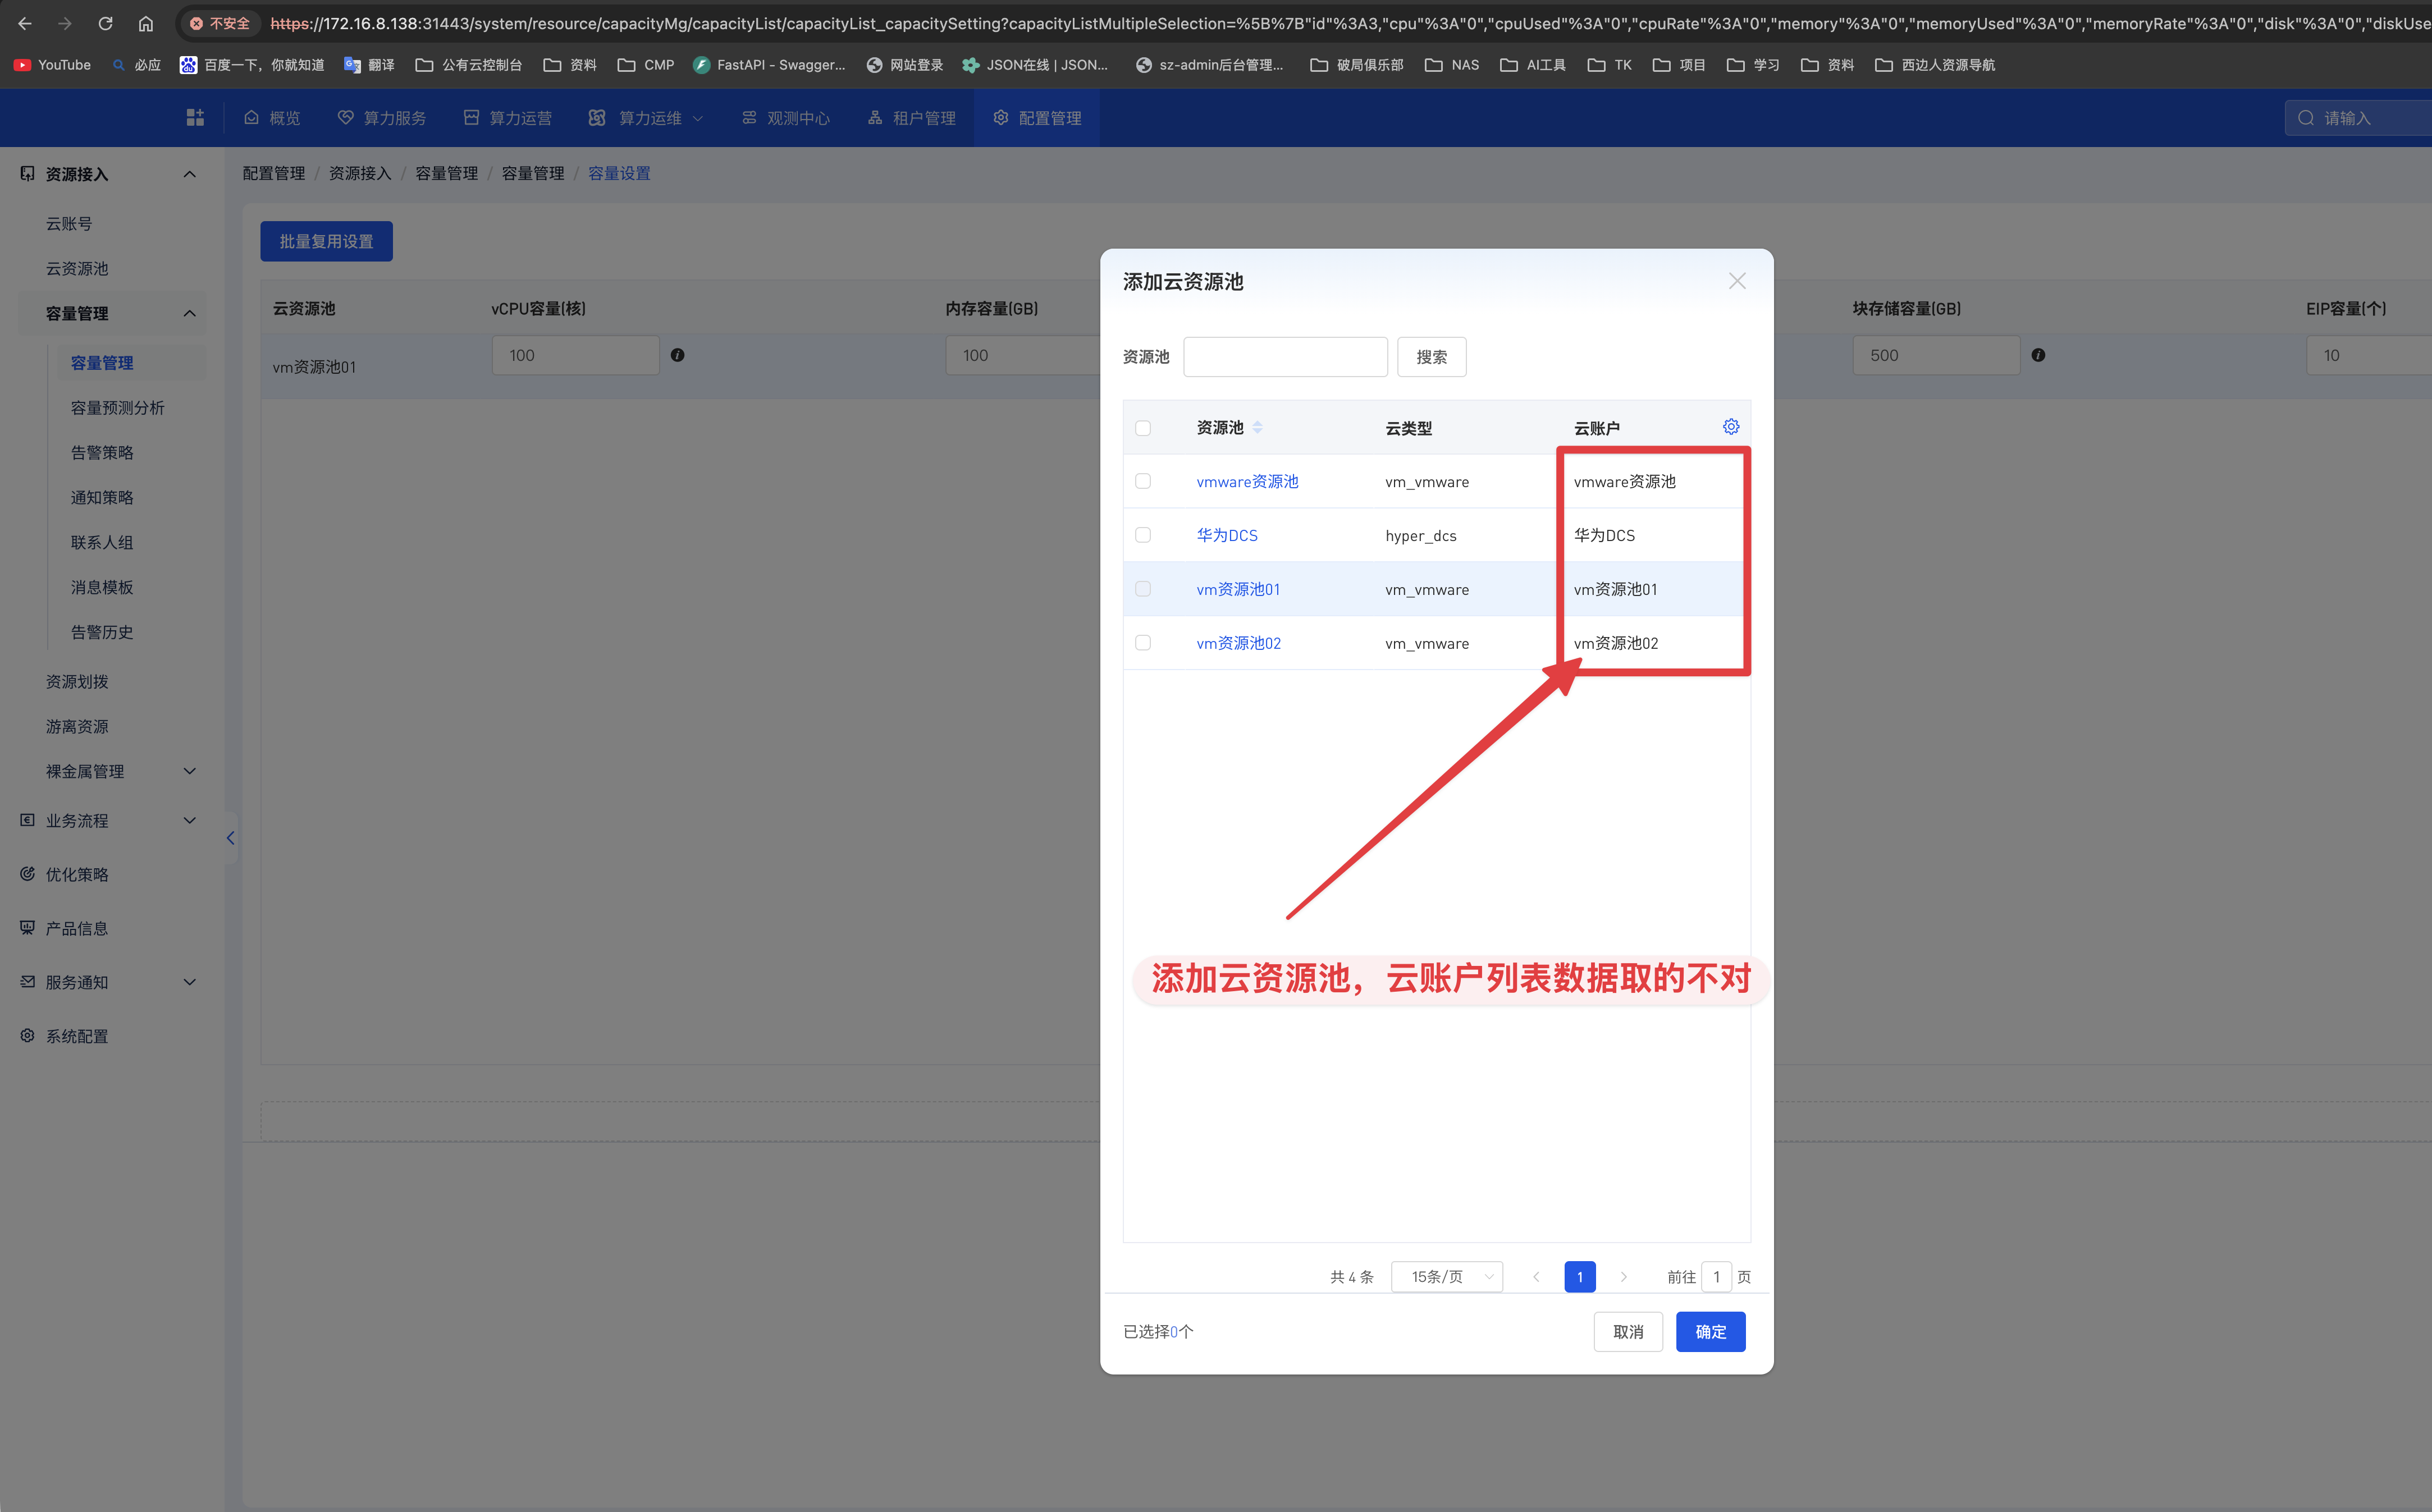Click the 资源池 column sort arrows
The width and height of the screenshot is (2432, 1512).
pyautogui.click(x=1257, y=428)
